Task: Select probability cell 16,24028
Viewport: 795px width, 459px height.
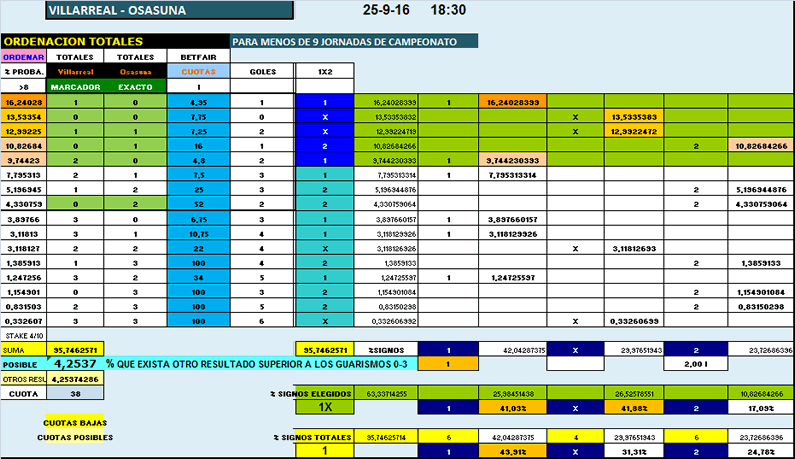Action: [23, 102]
